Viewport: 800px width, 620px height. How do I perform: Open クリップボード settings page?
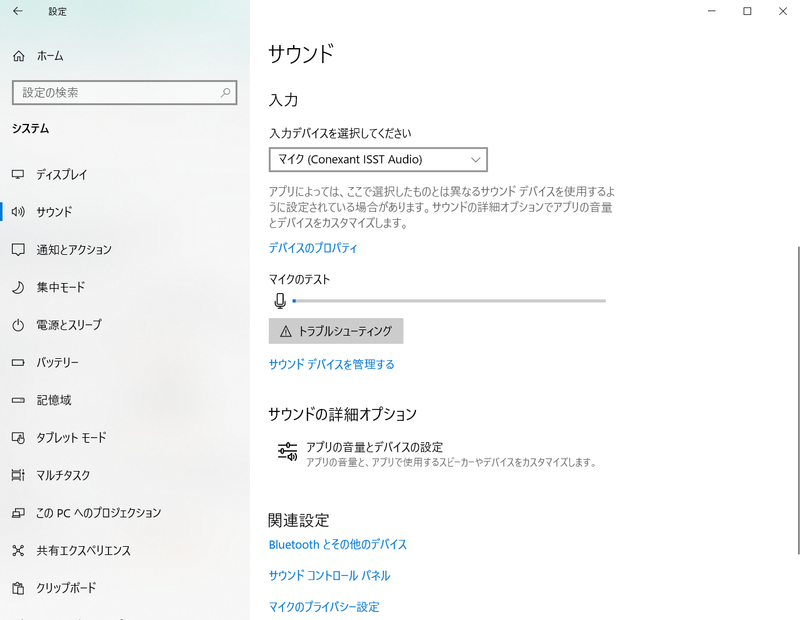tap(66, 588)
